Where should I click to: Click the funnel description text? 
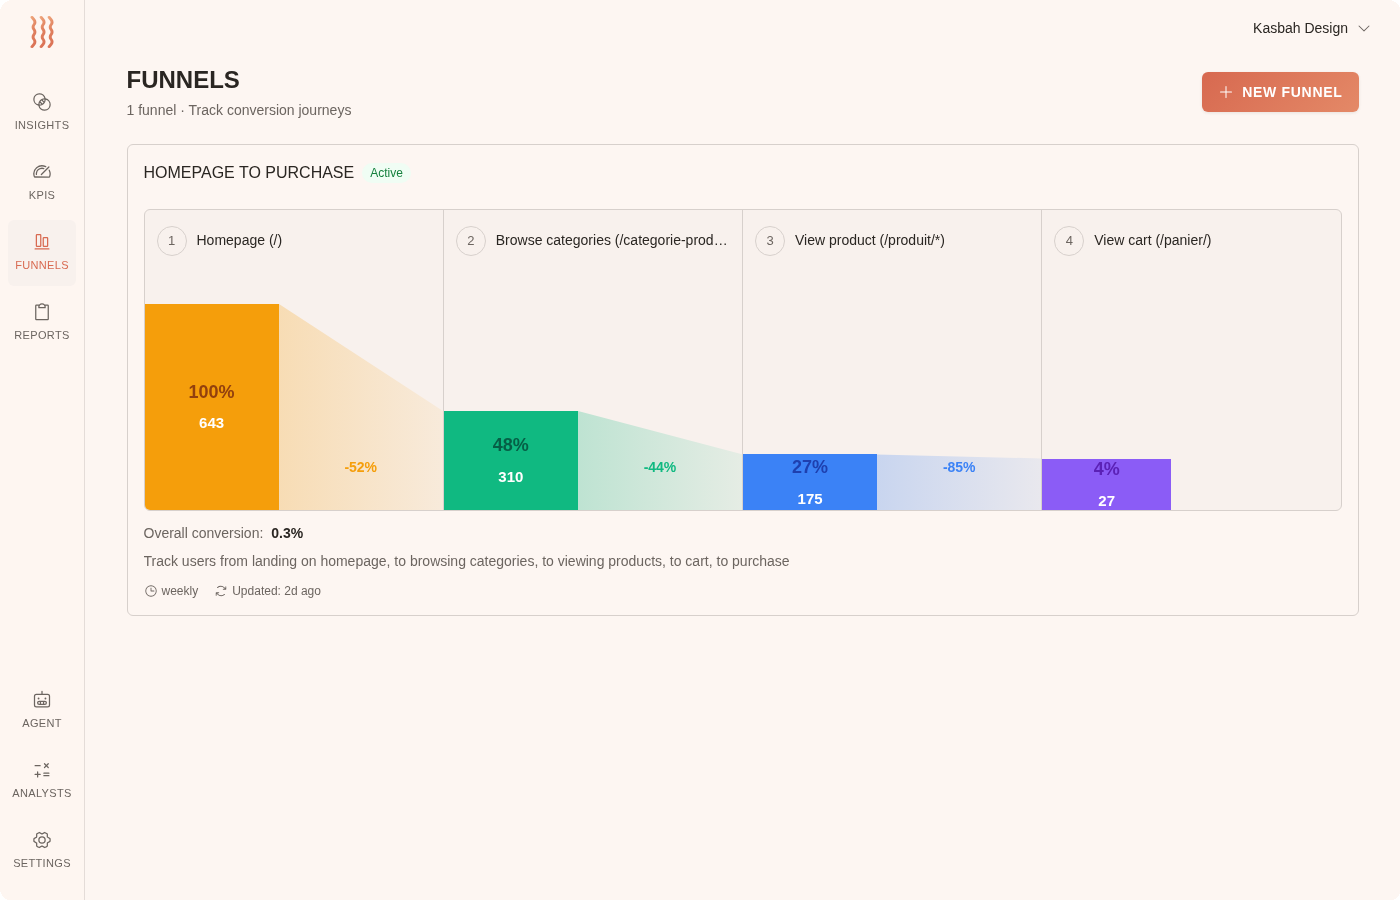pos(466,561)
